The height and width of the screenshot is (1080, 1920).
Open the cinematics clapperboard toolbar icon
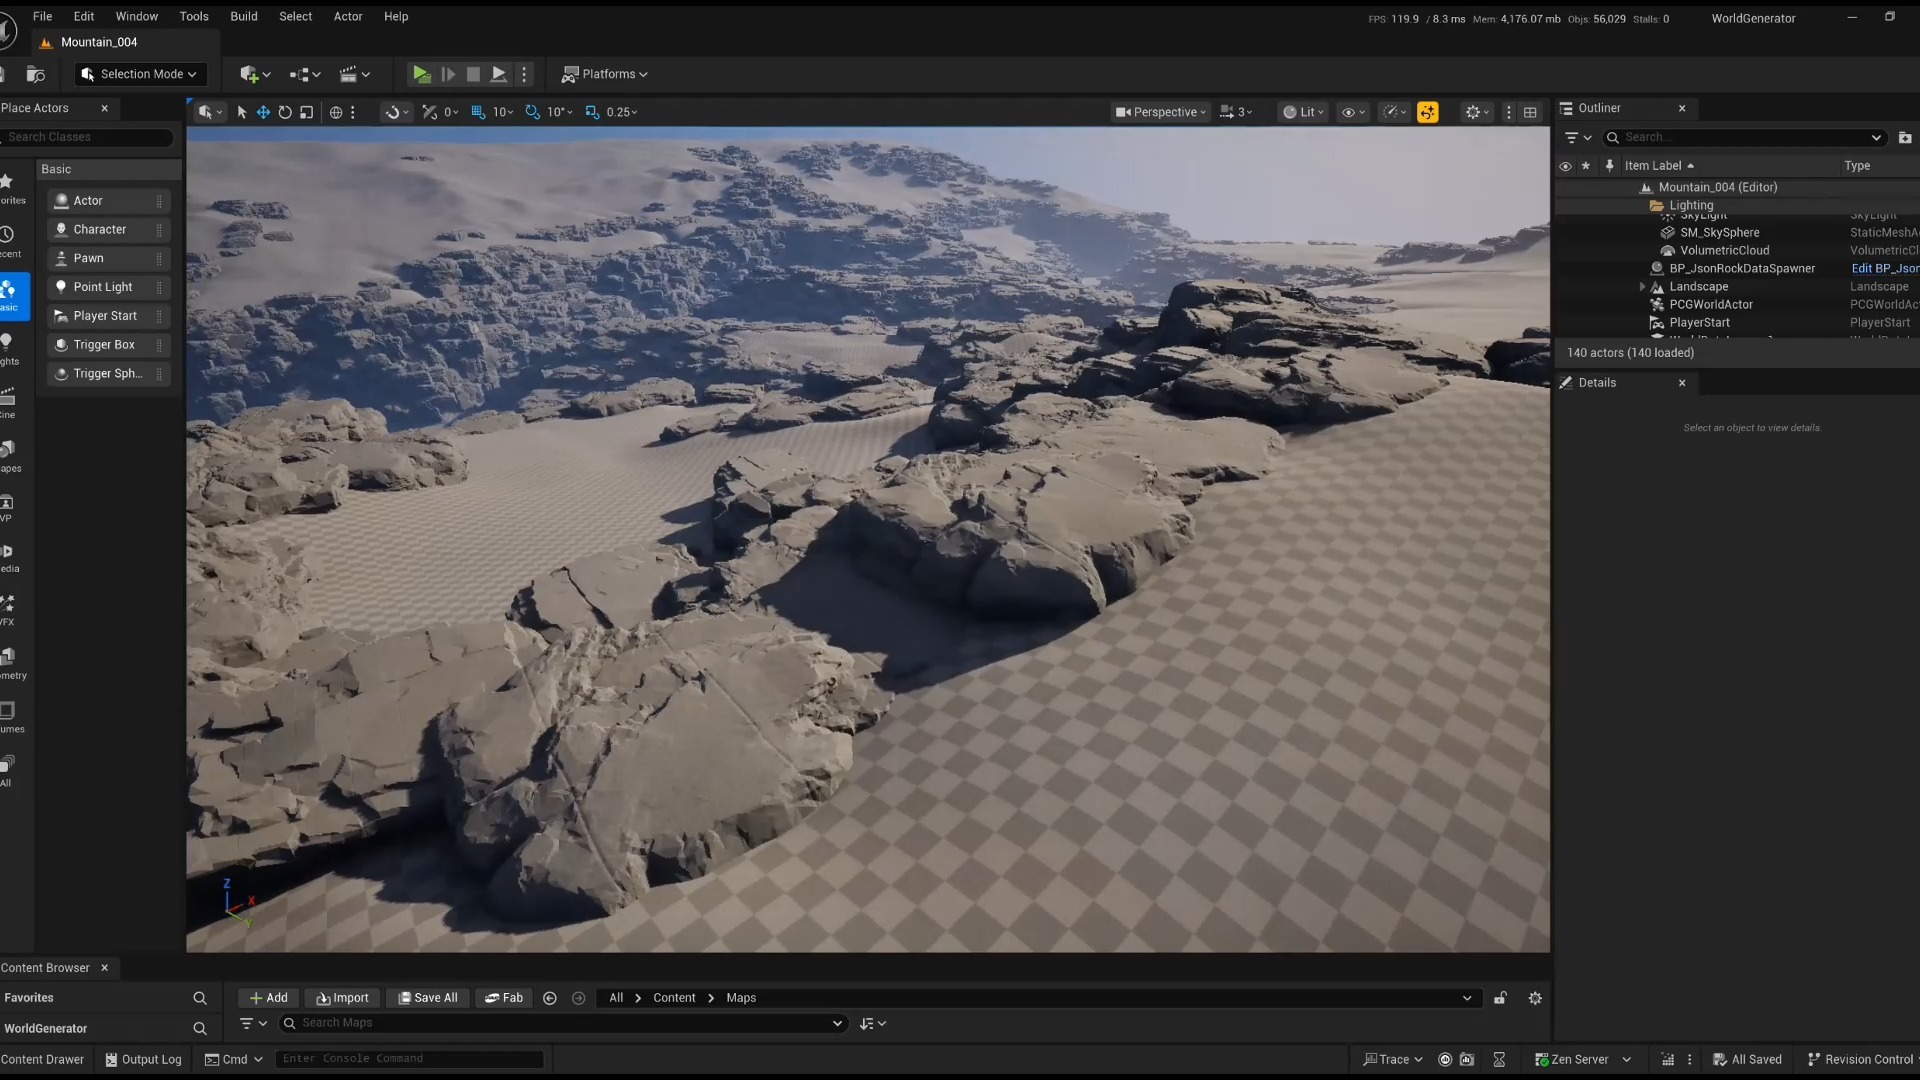[355, 74]
